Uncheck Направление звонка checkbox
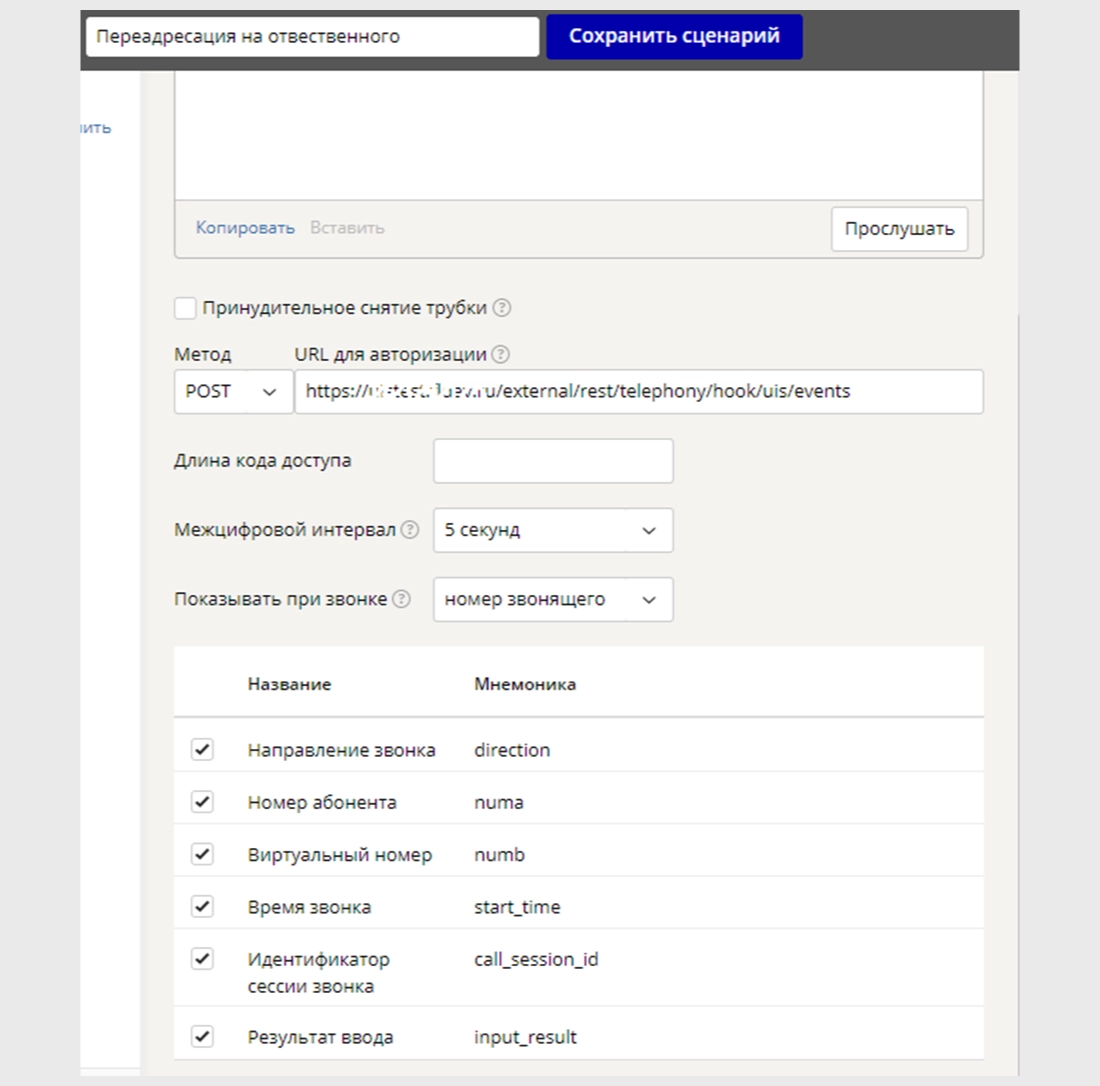Image resolution: width=1100 pixels, height=1086 pixels. point(202,749)
